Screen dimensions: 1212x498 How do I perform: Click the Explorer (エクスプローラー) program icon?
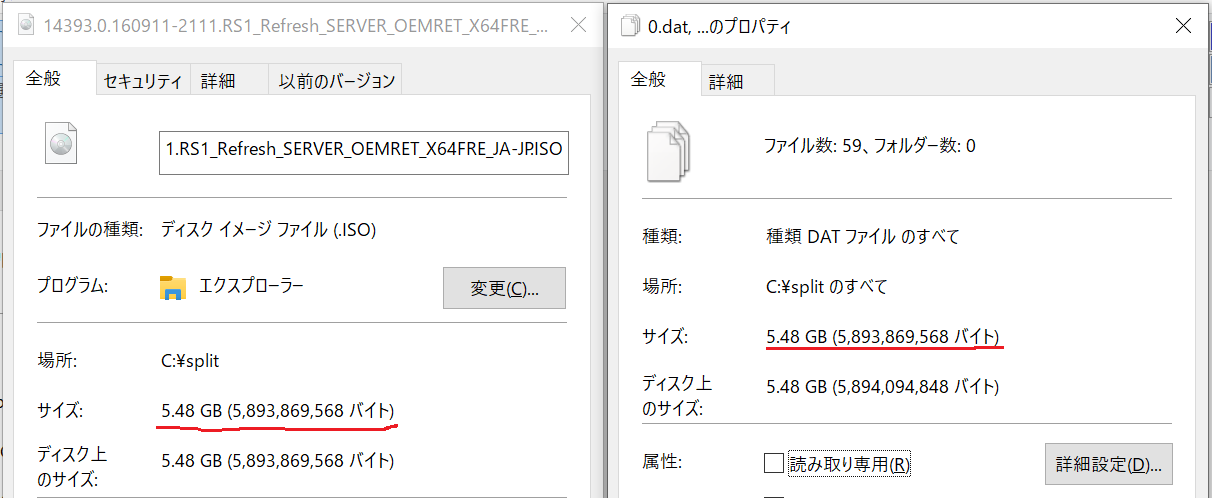(173, 288)
